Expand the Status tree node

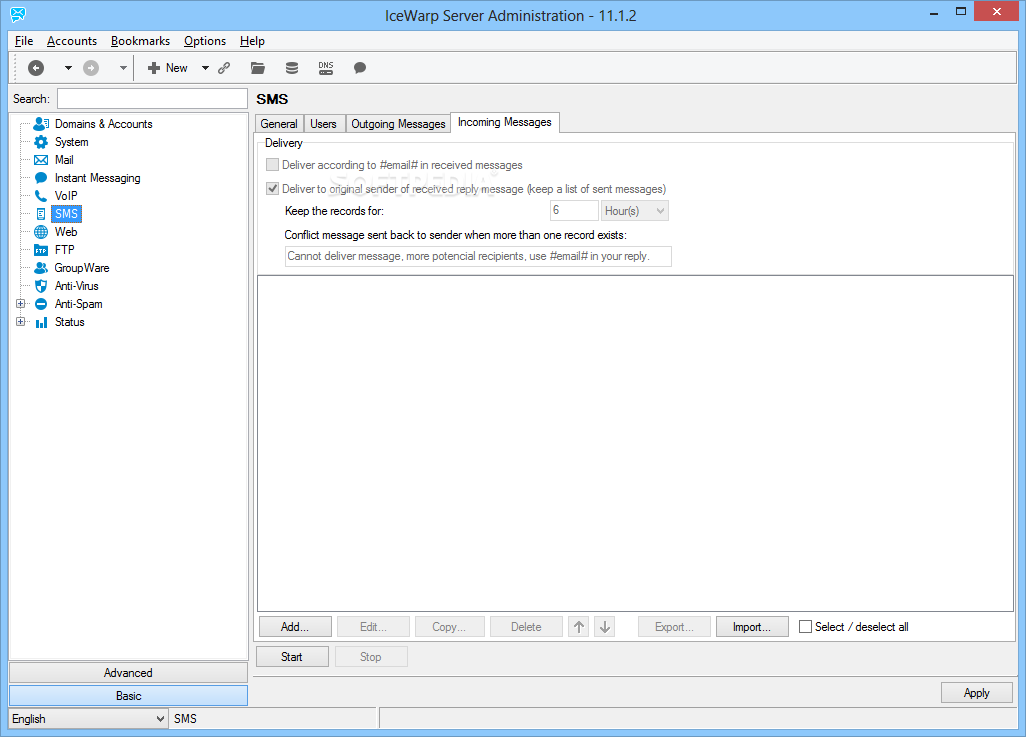pyautogui.click(x=20, y=322)
